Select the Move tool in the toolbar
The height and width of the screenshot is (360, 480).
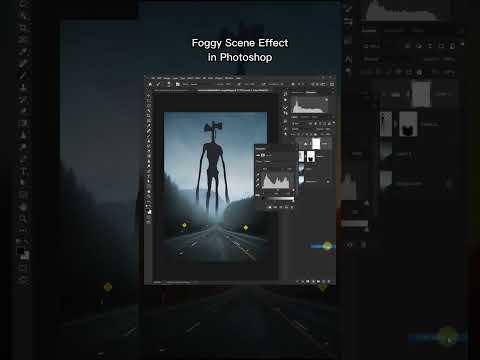149,95
